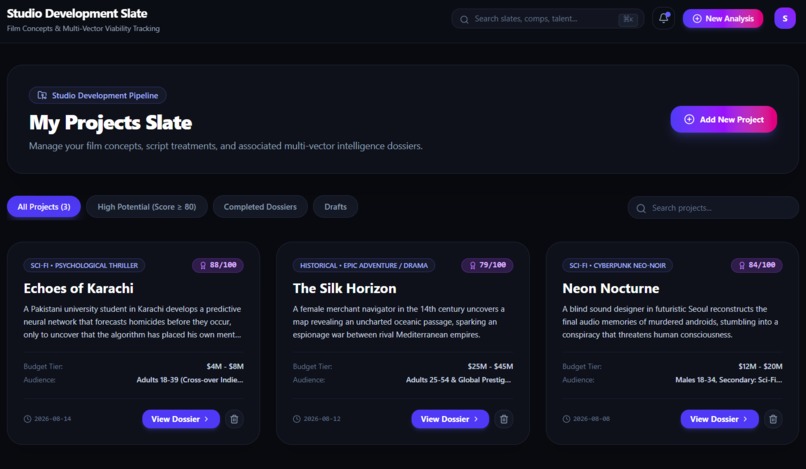This screenshot has width=806, height=469.
Task: Click the 79/100 score badge
Action: 487,265
